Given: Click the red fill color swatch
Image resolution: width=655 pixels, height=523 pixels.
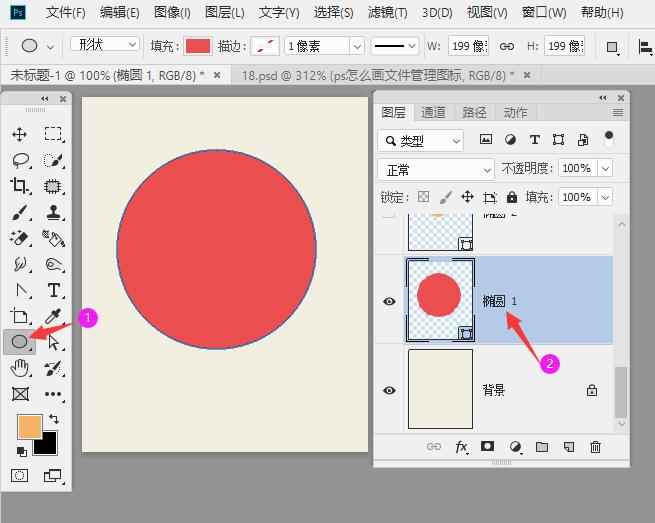Looking at the screenshot, I should tap(197, 46).
